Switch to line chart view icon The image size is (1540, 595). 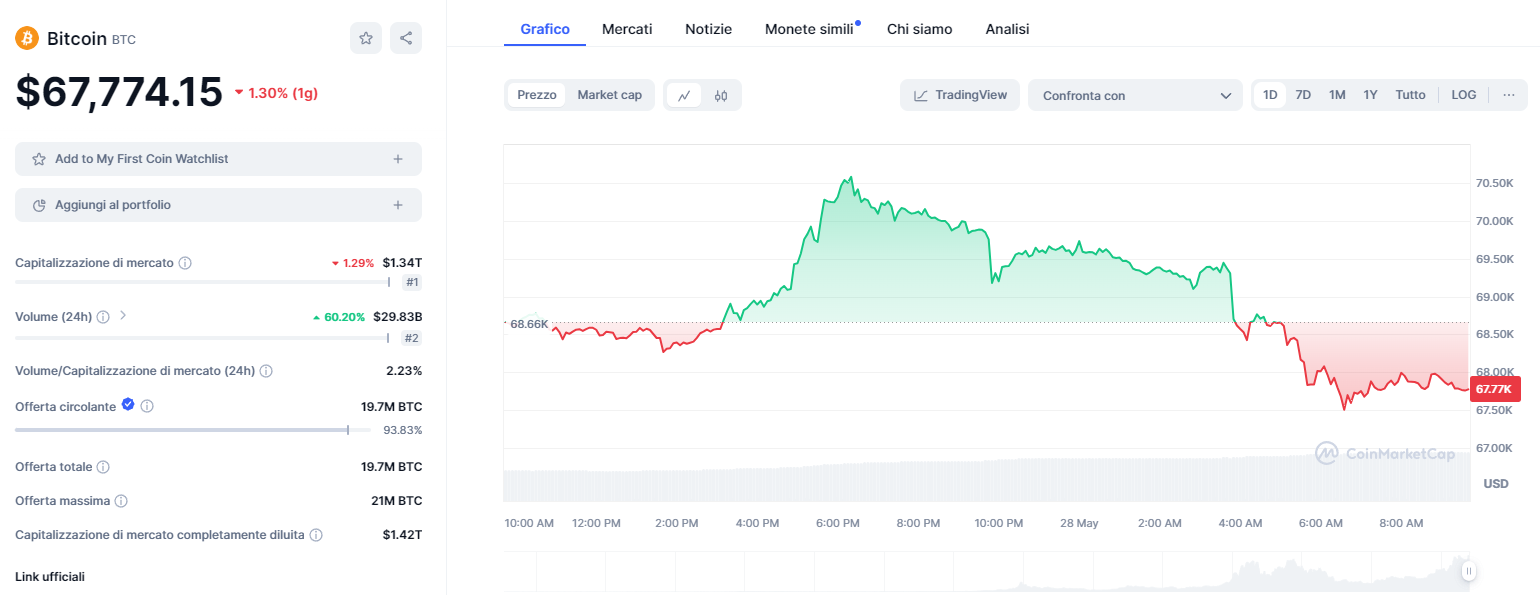(684, 95)
